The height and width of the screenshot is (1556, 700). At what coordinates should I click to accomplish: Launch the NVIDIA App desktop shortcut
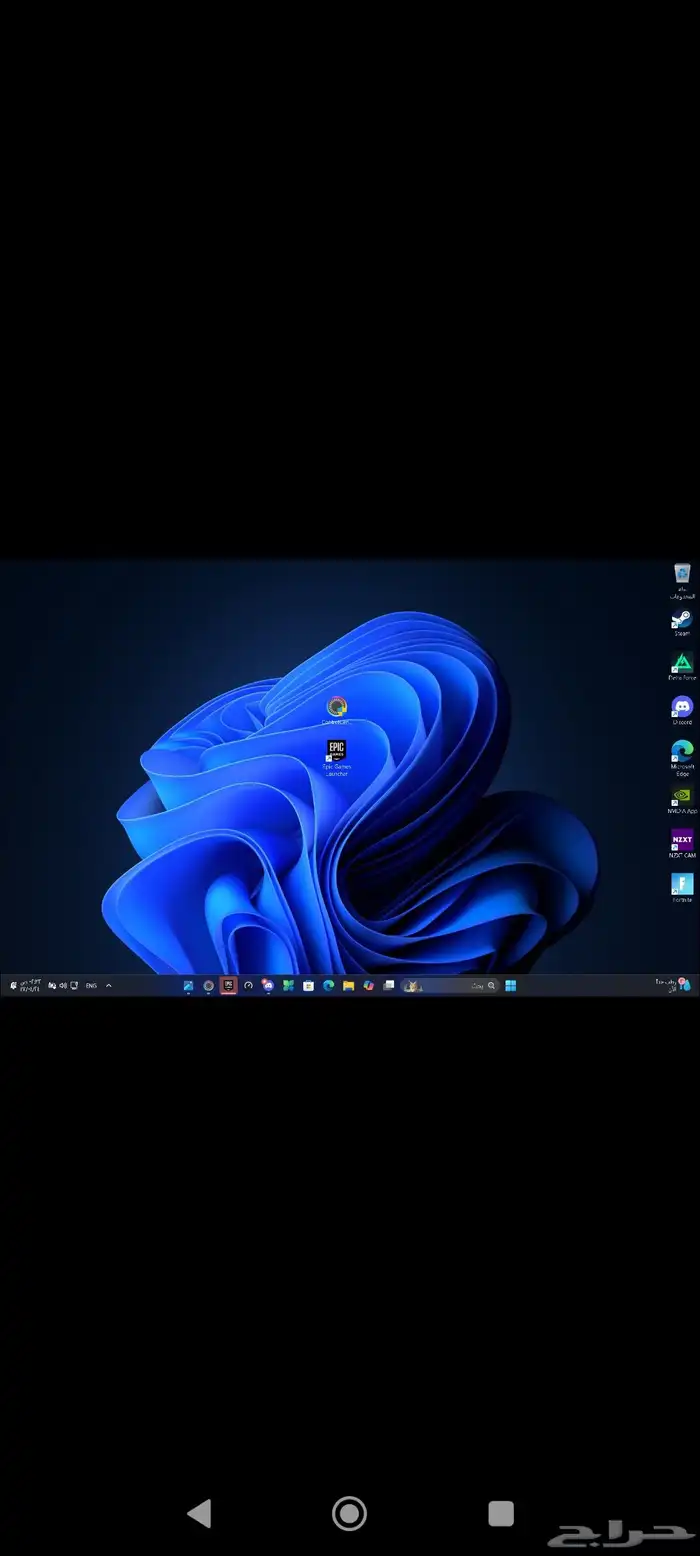(x=682, y=798)
